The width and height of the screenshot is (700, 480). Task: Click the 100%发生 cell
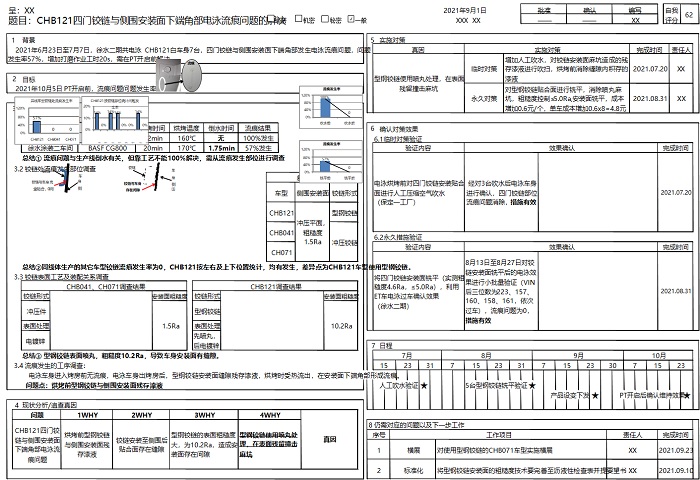coord(258,138)
